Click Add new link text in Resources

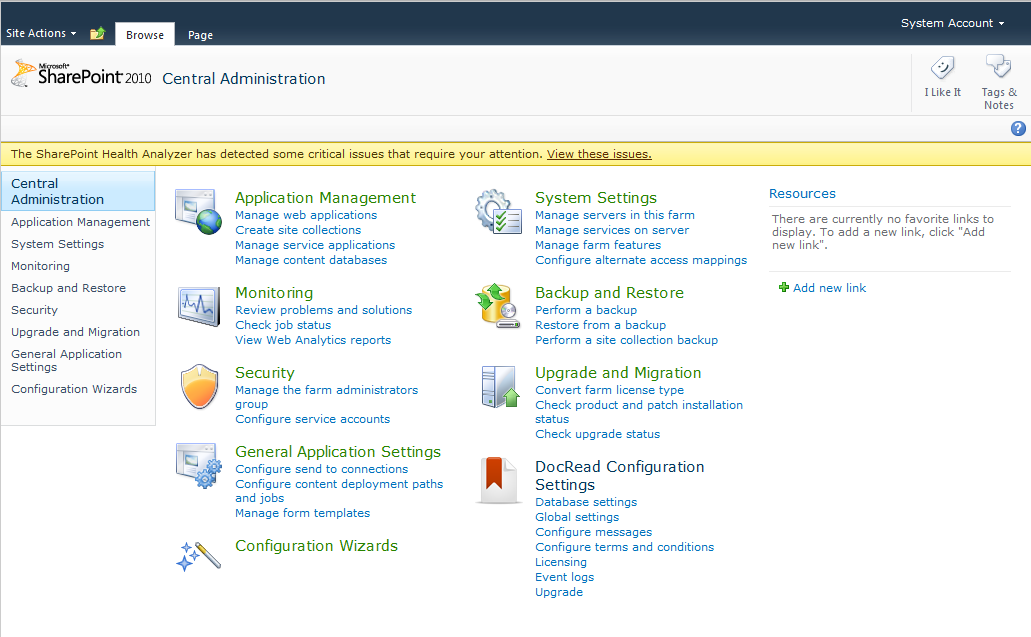[829, 288]
